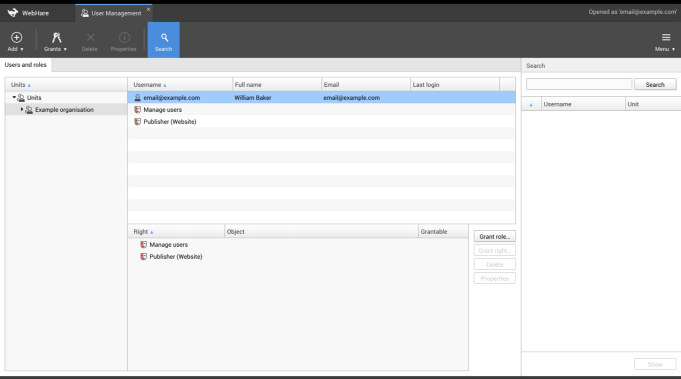Viewport: 681px width, 379px height.
Task: Click user icon for email@example.com row
Action: (138, 98)
